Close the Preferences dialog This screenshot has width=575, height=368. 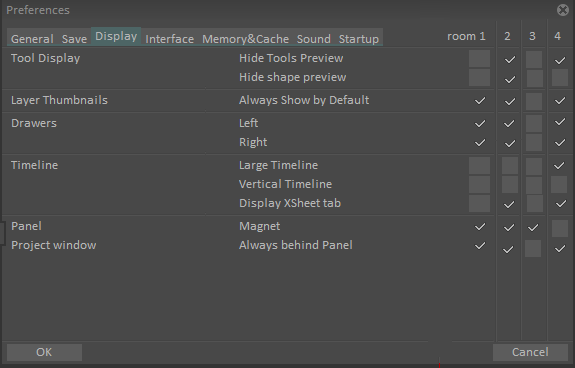[x=563, y=10]
